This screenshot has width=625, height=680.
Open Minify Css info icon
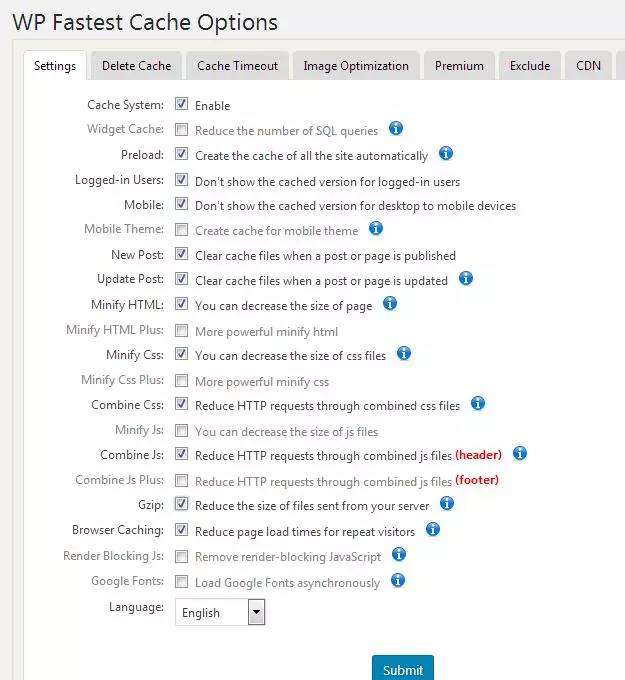[x=404, y=353]
